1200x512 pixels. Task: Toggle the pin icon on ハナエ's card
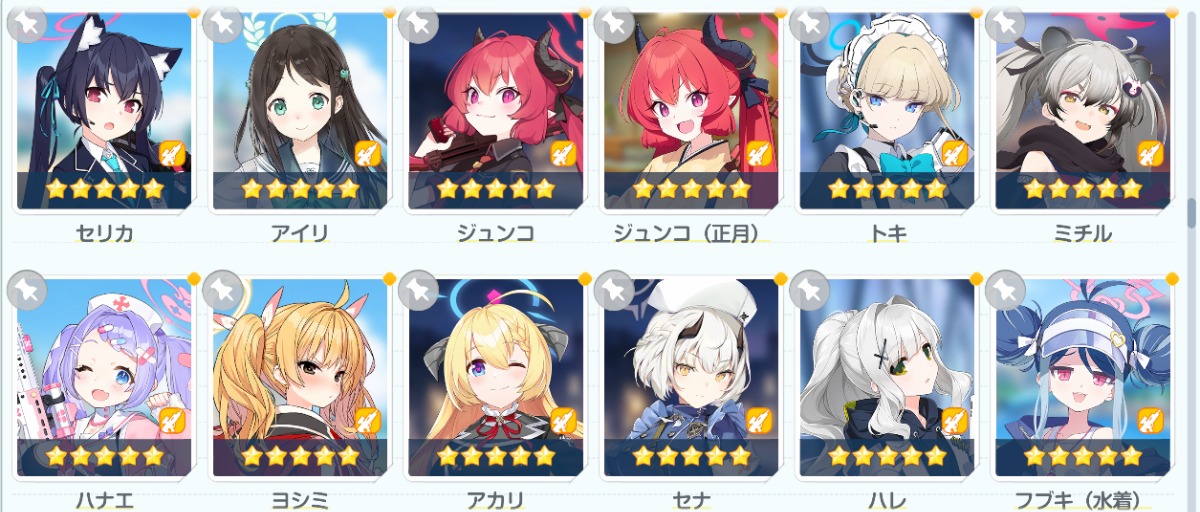pyautogui.click(x=27, y=290)
